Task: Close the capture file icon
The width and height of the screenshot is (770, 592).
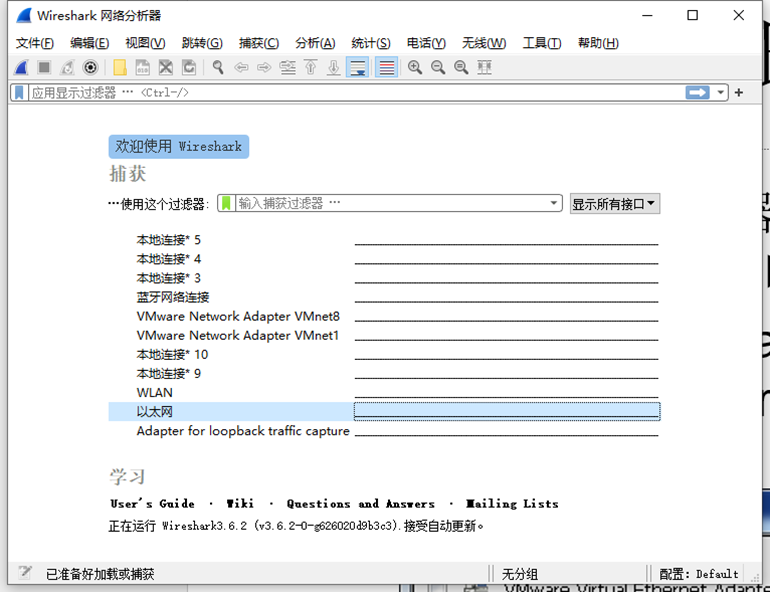Action: click(165, 67)
